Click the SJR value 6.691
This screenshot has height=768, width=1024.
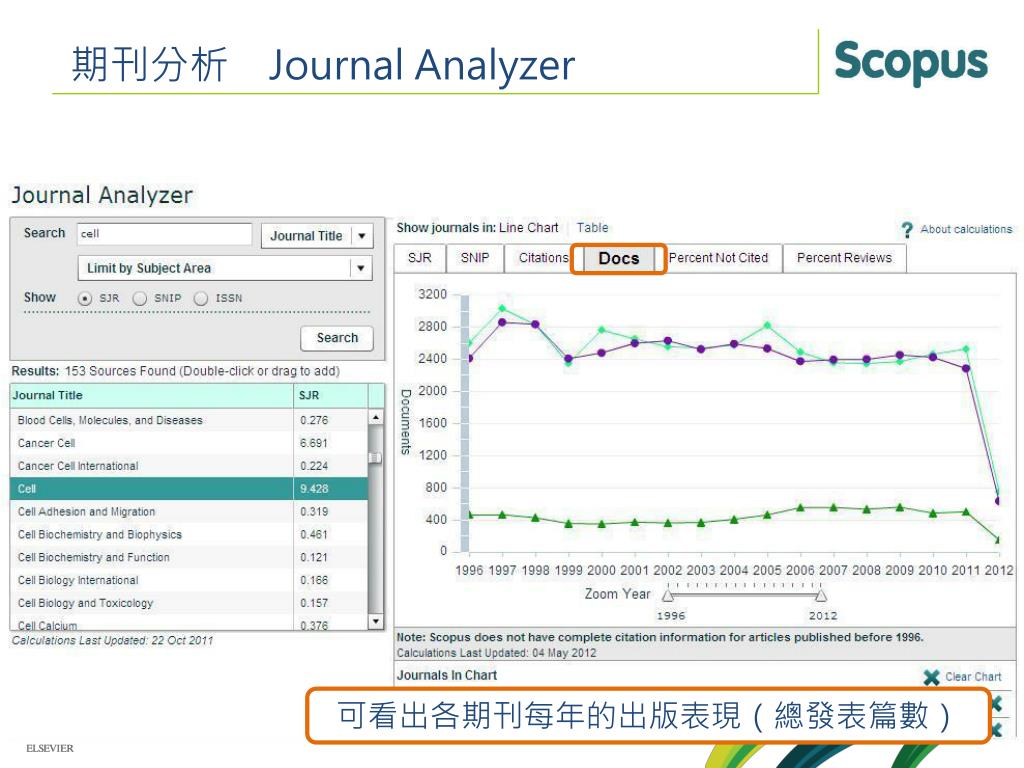click(314, 443)
